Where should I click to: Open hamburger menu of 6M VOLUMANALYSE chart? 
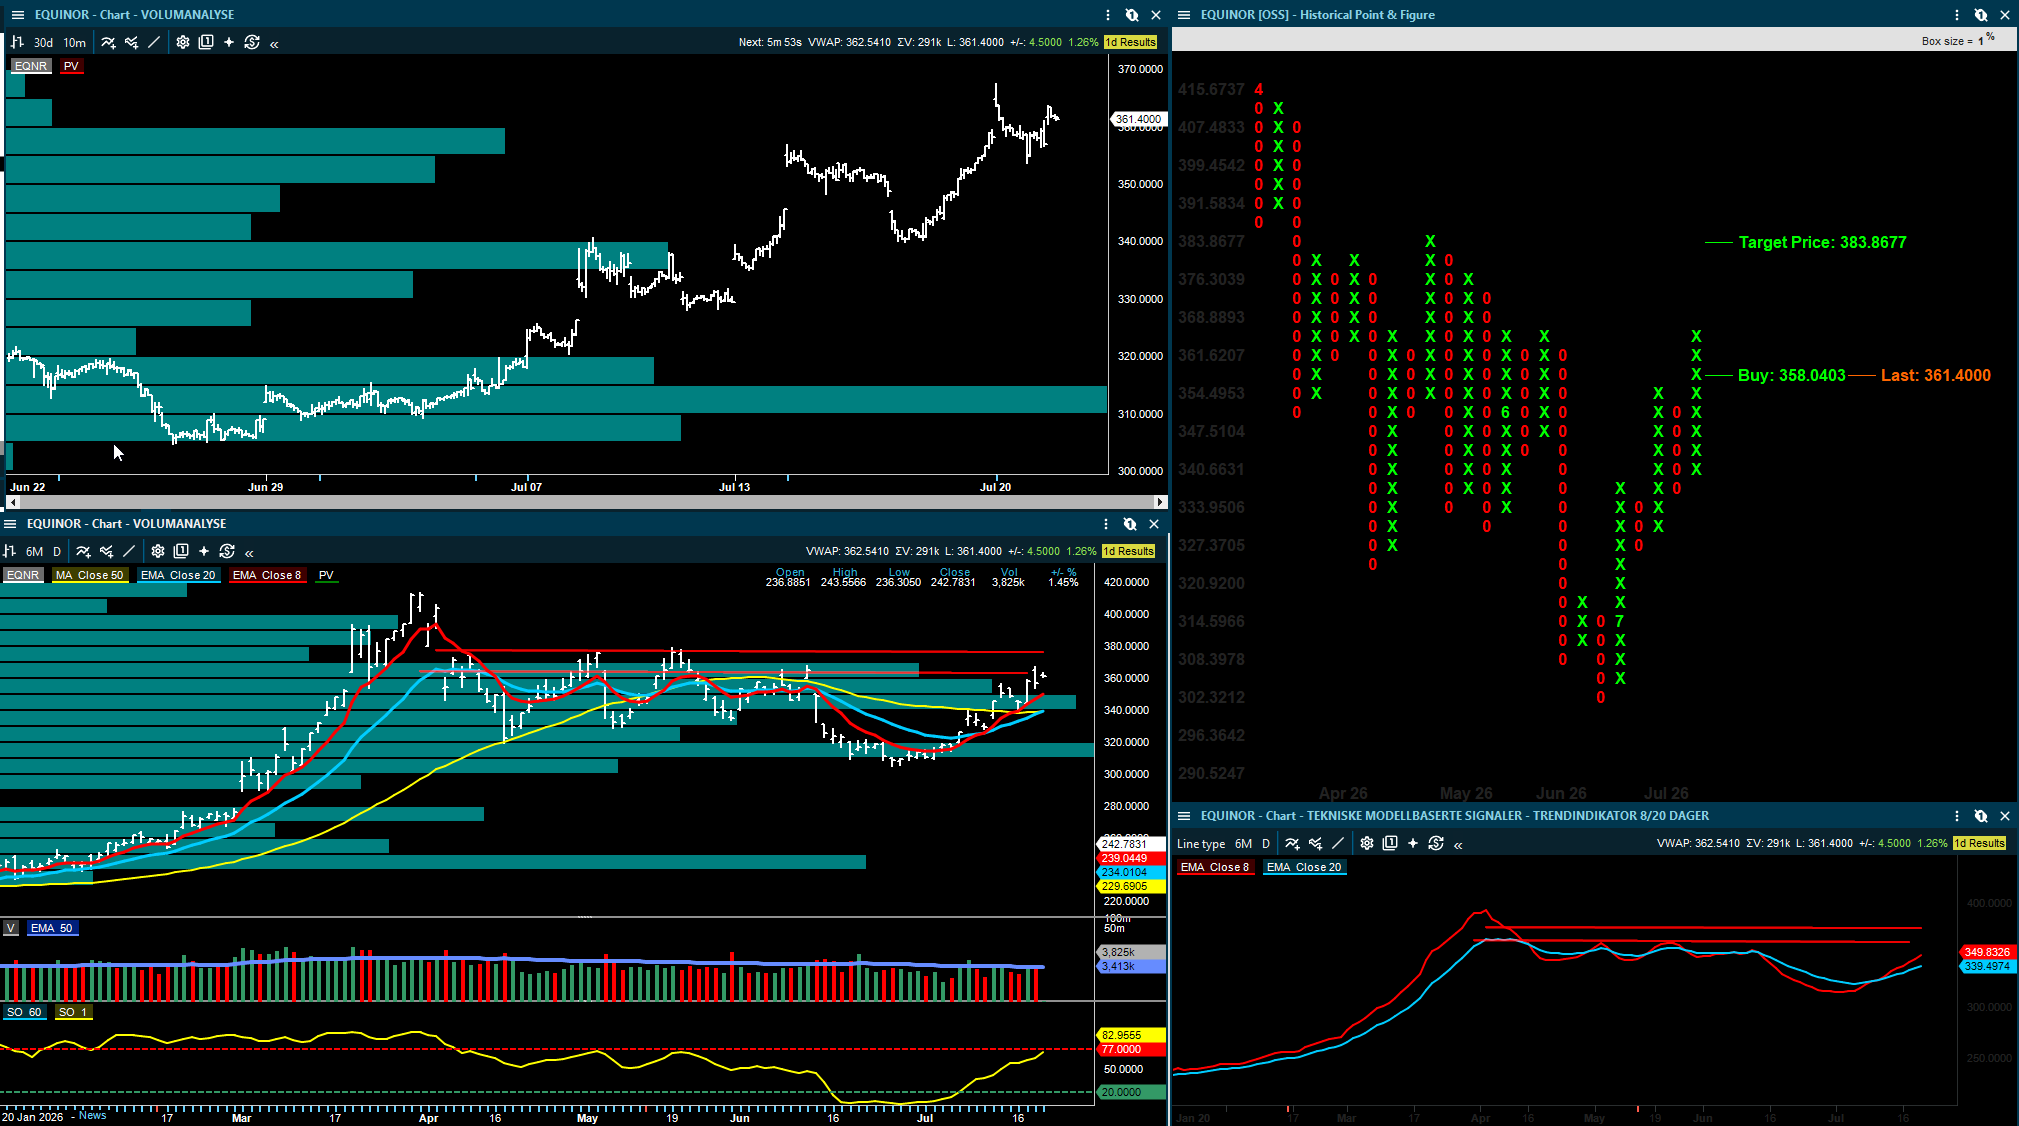(x=10, y=524)
